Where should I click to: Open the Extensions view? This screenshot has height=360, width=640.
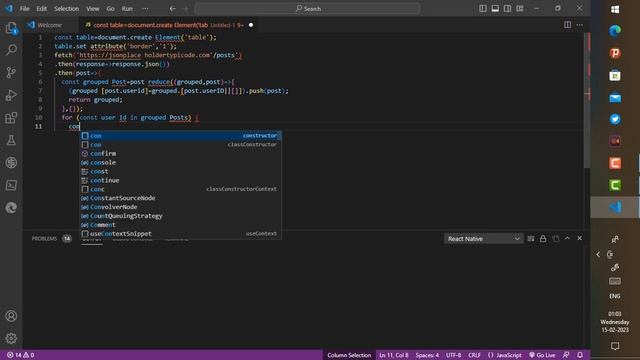11,118
